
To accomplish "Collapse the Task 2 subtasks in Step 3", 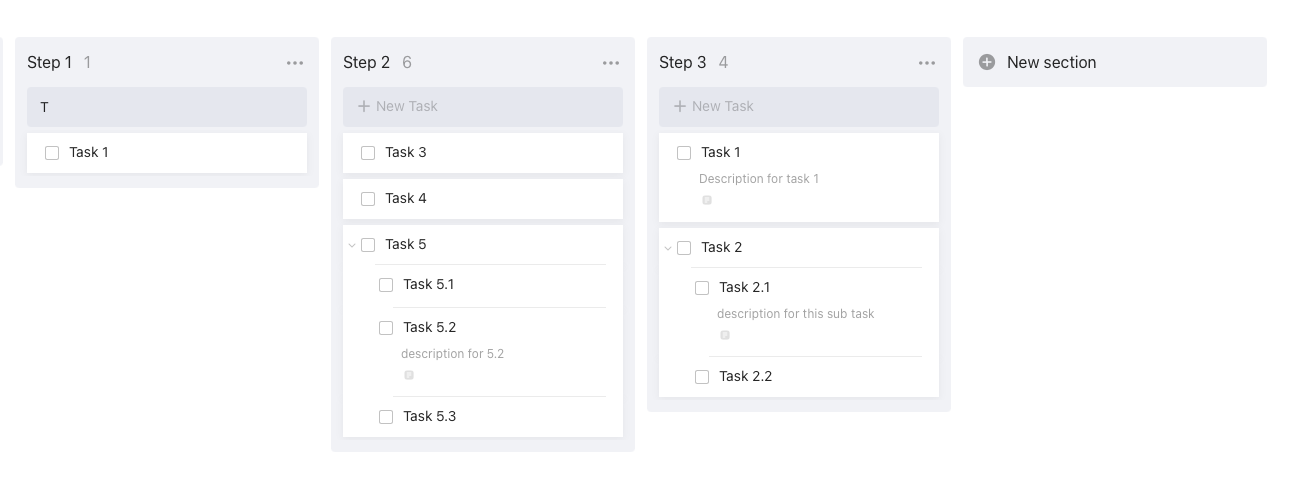I will coord(668,248).
